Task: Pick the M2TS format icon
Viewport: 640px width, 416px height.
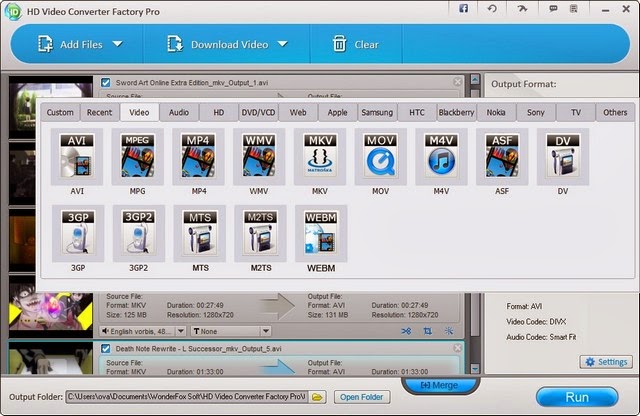Action: coord(260,234)
